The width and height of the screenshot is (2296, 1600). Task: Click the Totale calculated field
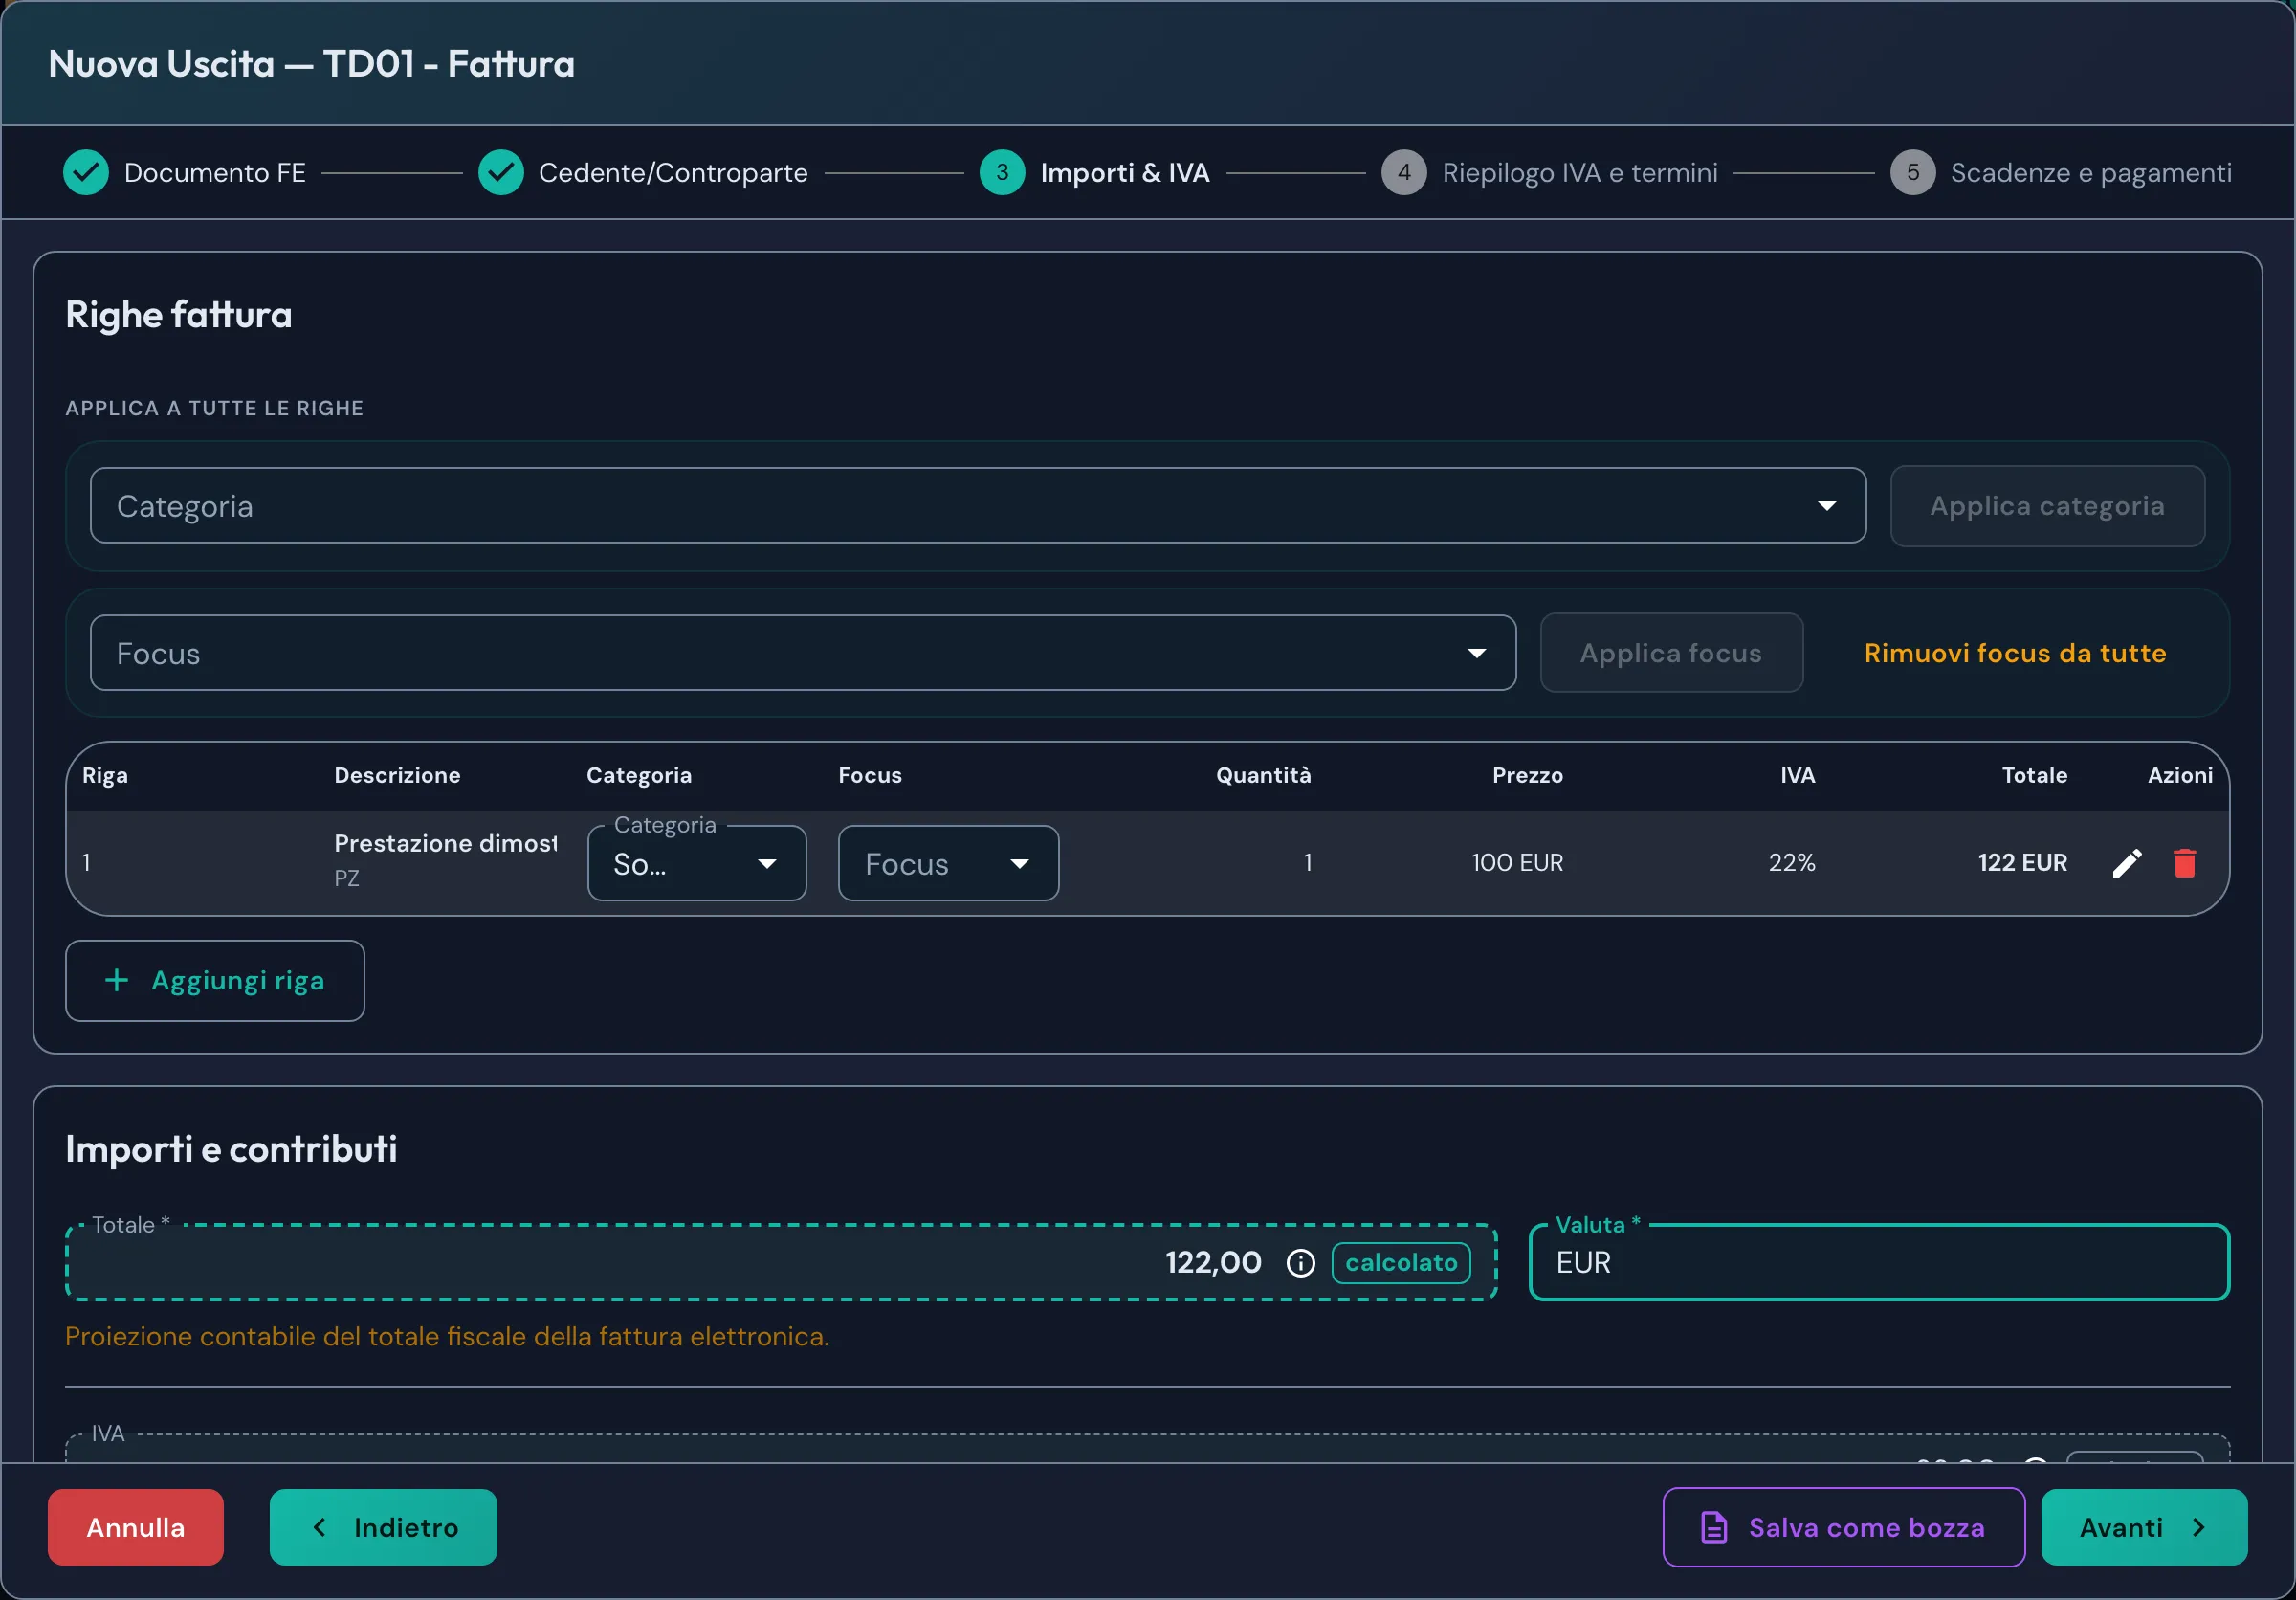781,1263
